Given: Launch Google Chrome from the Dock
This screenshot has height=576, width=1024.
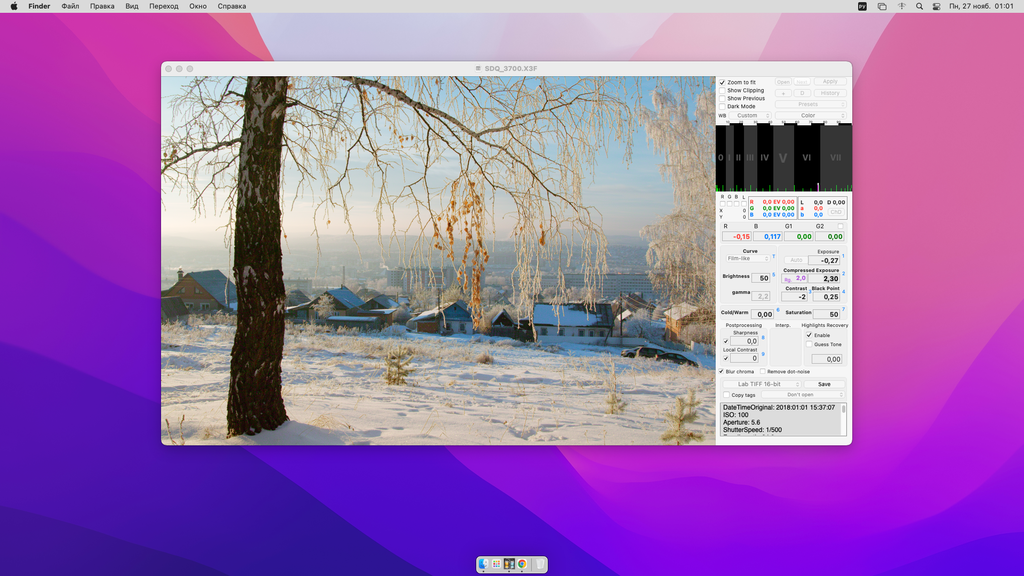Looking at the screenshot, I should tap(522, 564).
